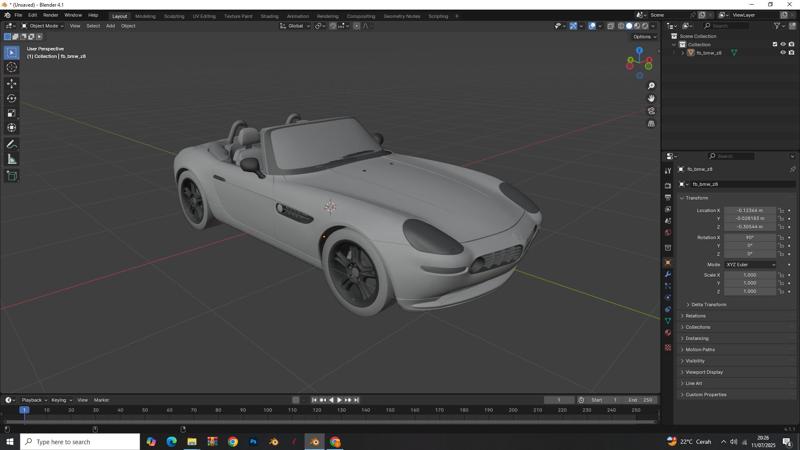Switch to material preview shading

coord(637,26)
